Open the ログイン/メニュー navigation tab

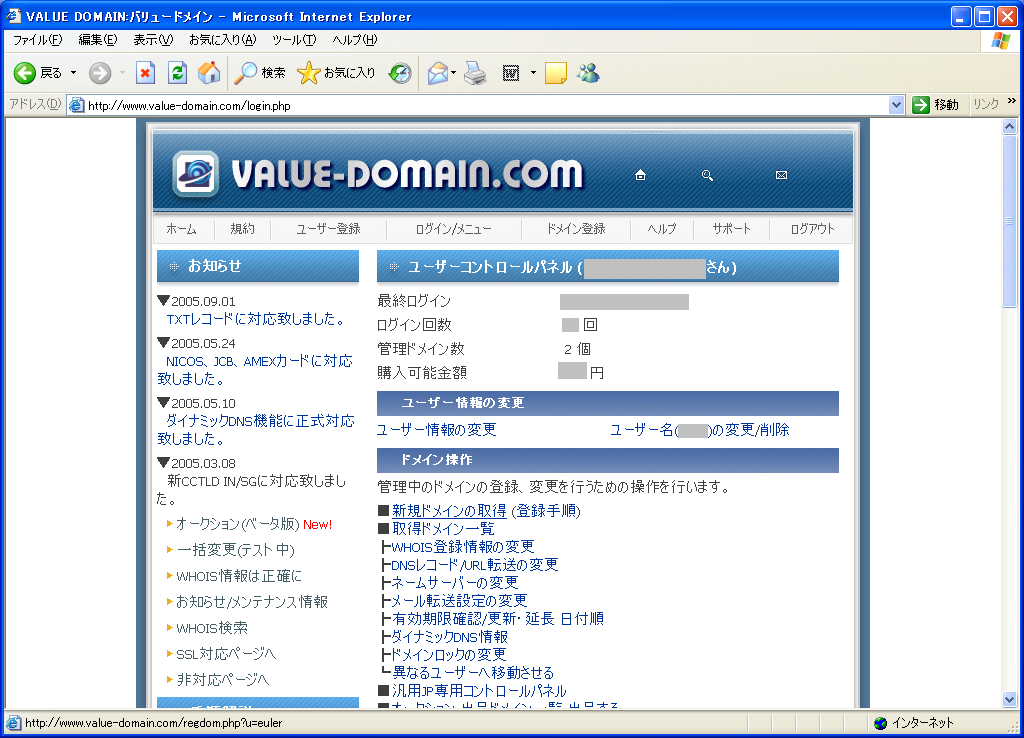point(454,229)
